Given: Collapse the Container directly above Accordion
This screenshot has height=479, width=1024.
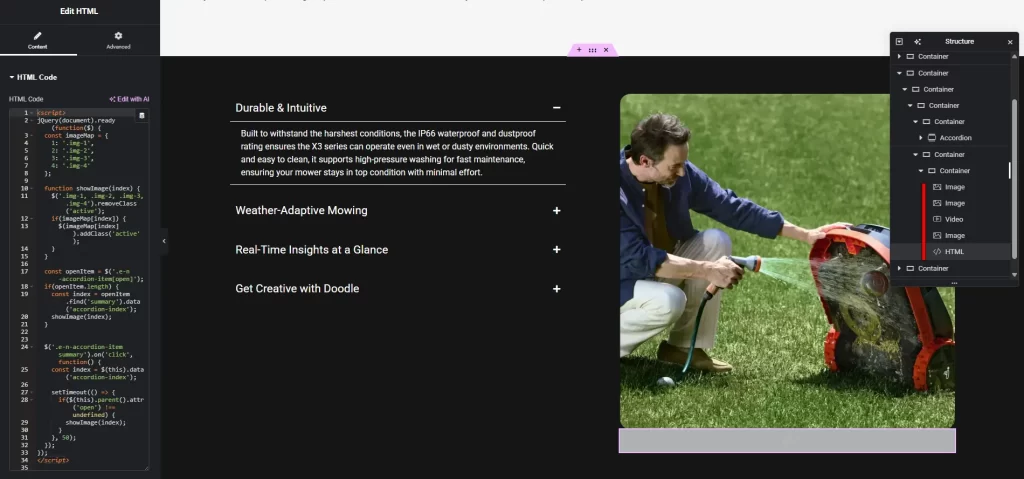Looking at the screenshot, I should (916, 122).
